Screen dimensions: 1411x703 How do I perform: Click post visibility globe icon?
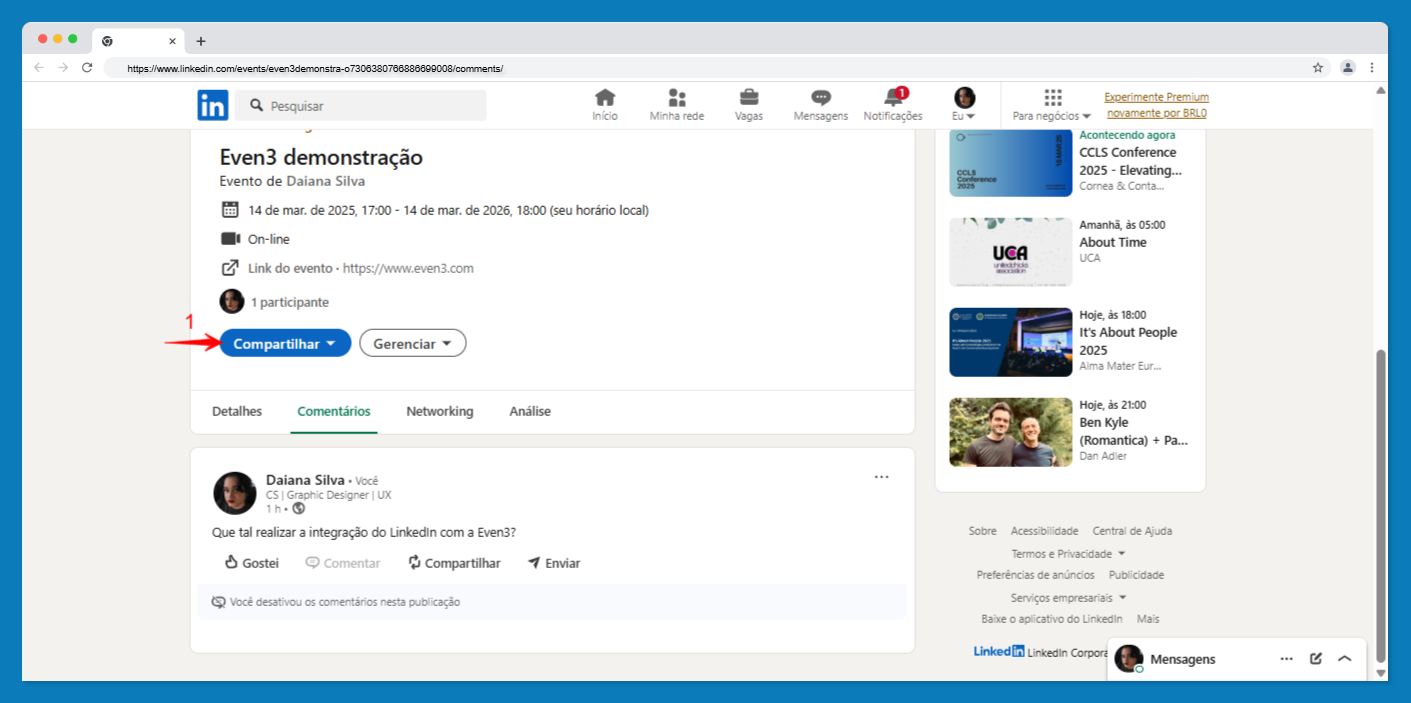click(x=299, y=508)
